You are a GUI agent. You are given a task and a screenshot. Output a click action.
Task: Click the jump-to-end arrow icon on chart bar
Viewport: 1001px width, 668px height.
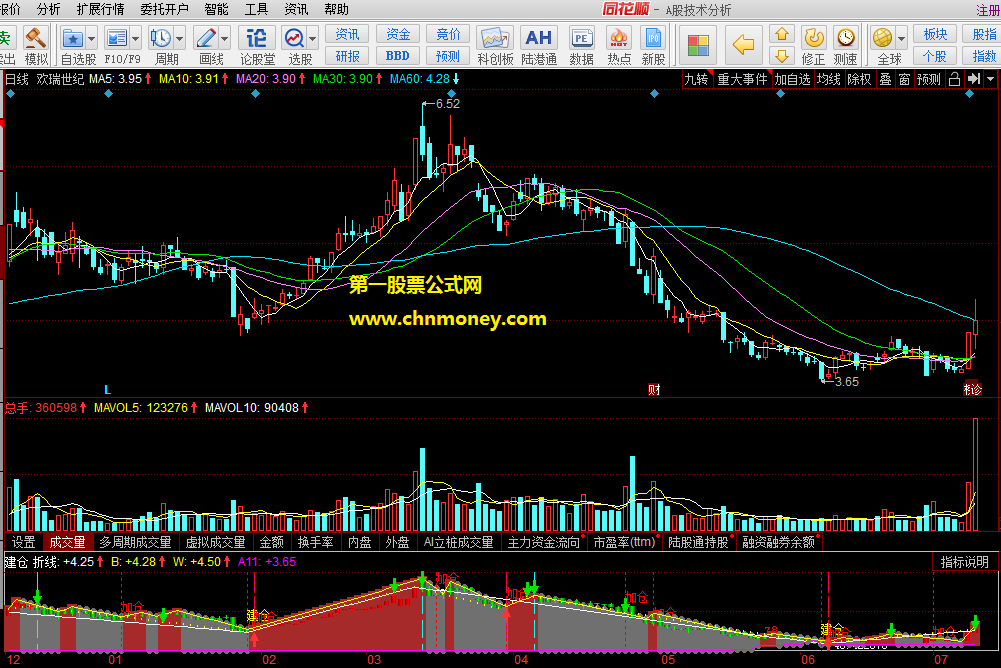(x=973, y=79)
